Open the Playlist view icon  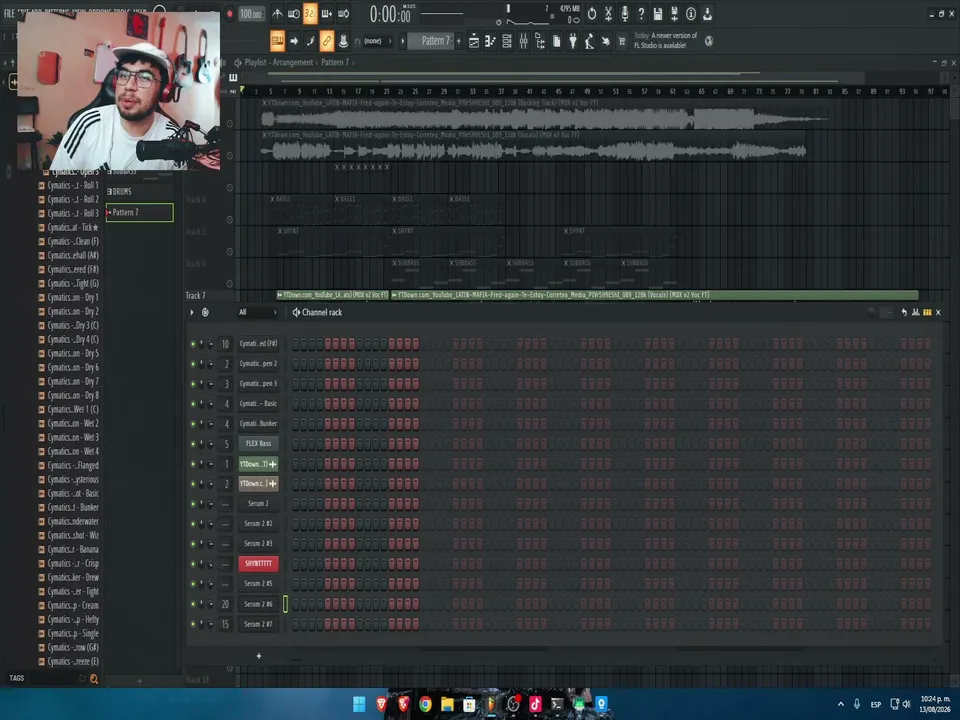474,41
